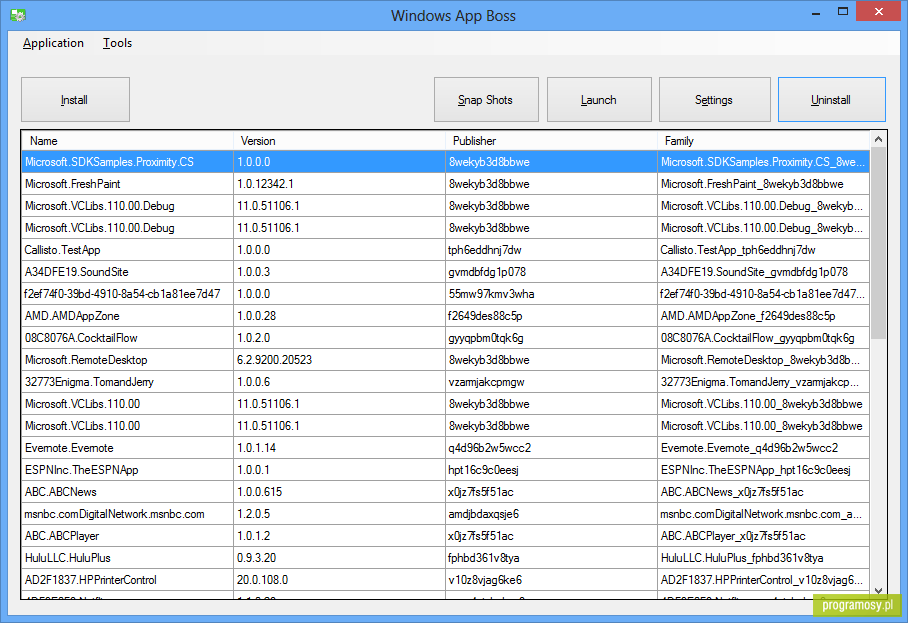
Task: Select the 32773Enigma.TomandJerry row
Action: [x=445, y=382]
